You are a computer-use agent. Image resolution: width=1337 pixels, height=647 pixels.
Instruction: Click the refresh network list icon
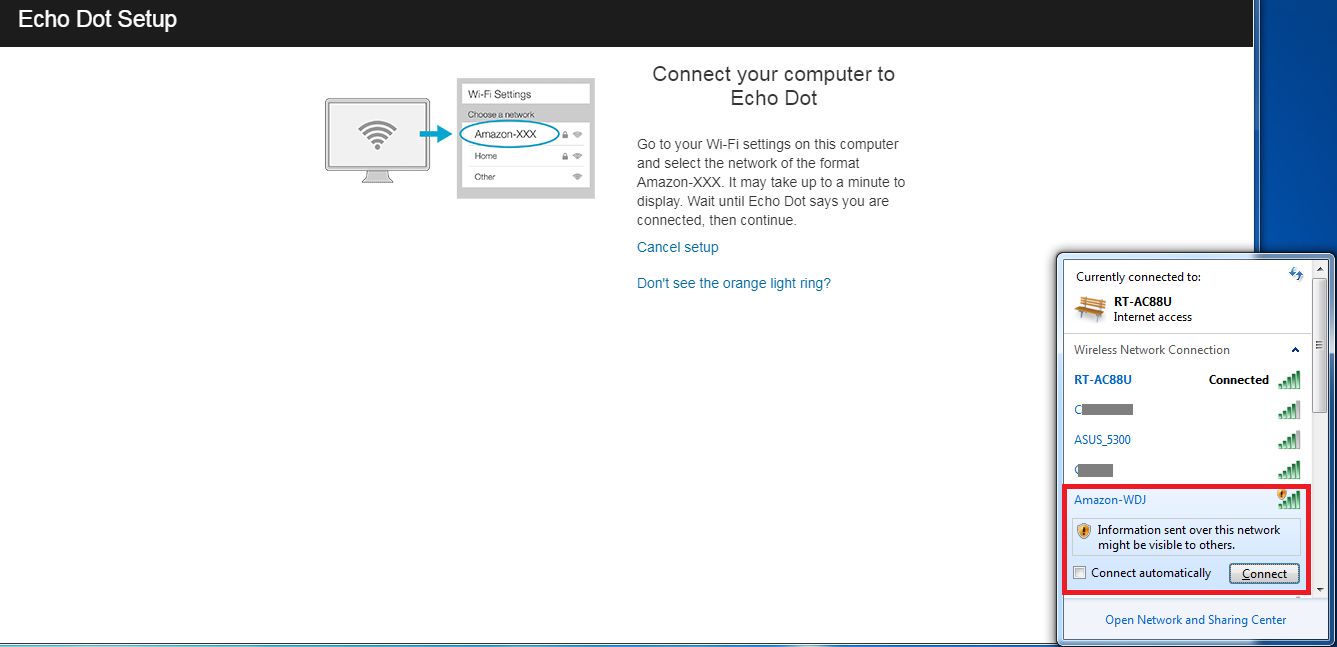[1296, 273]
